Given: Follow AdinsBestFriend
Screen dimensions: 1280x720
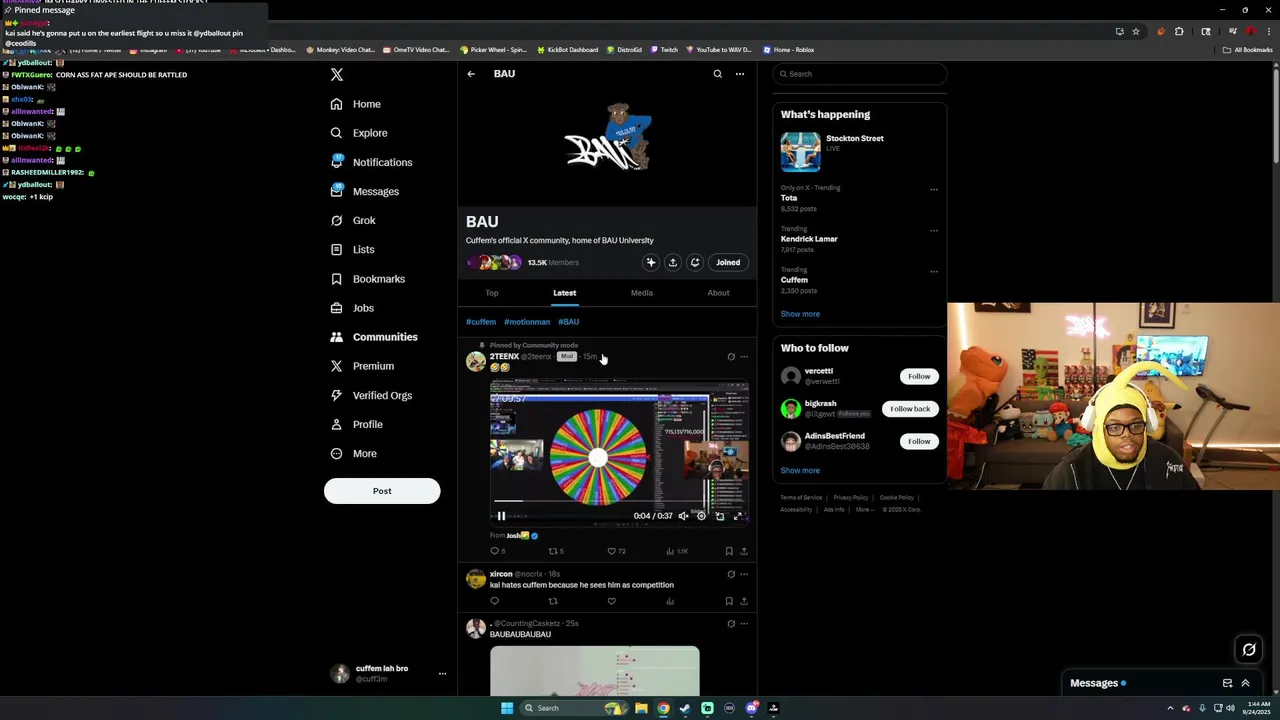Looking at the screenshot, I should pos(919,441).
